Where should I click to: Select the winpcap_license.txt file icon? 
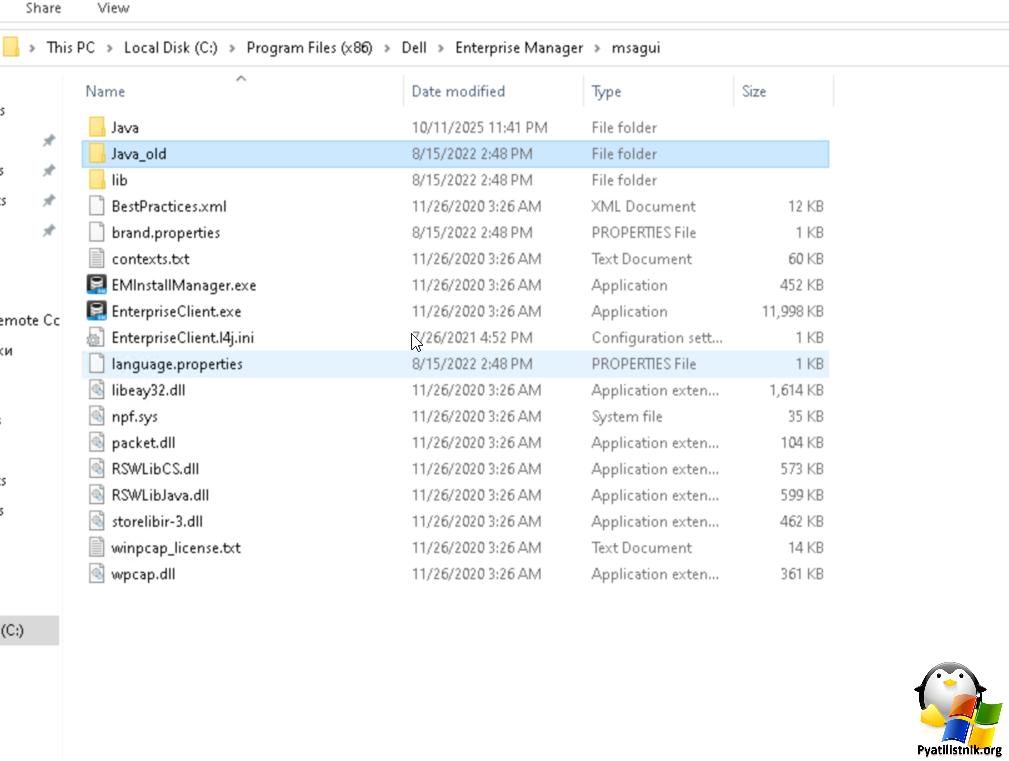(96, 548)
